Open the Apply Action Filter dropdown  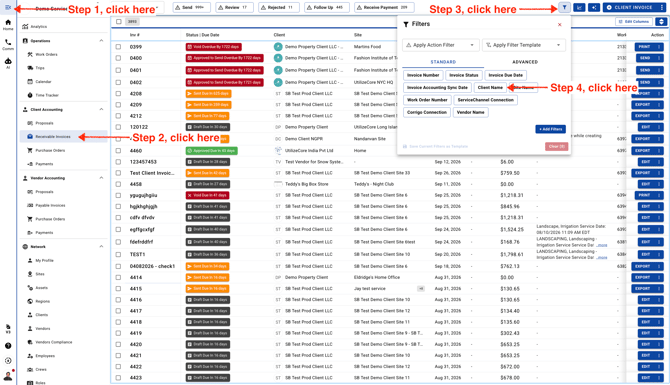point(440,45)
